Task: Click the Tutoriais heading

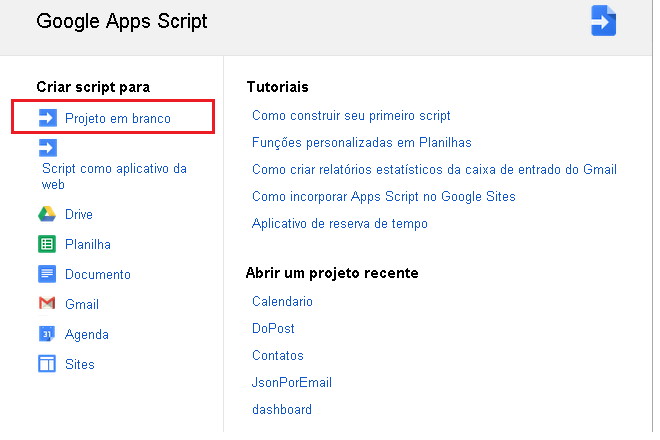Action: pyautogui.click(x=277, y=87)
